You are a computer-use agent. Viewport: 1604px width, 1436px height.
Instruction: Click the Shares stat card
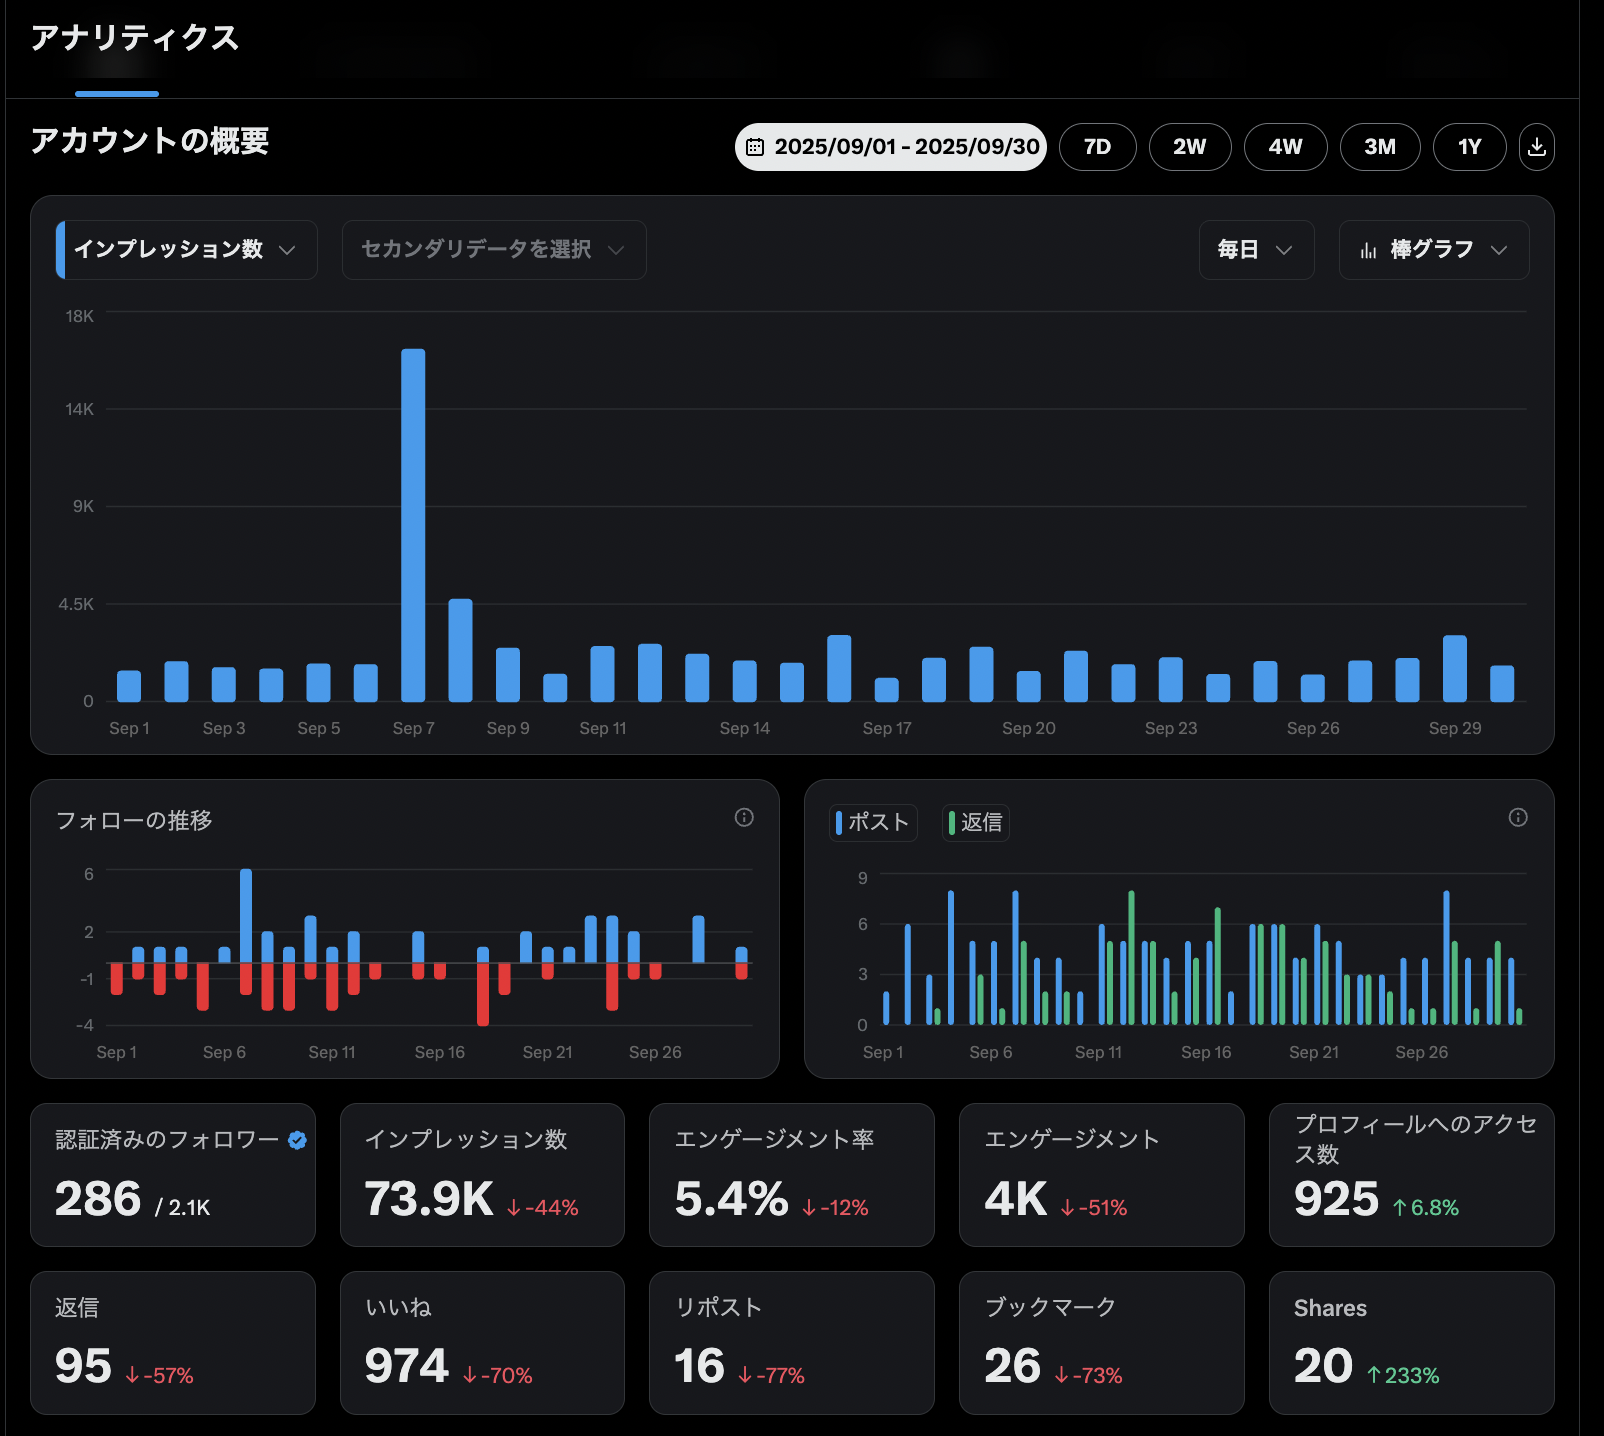(x=1411, y=1342)
